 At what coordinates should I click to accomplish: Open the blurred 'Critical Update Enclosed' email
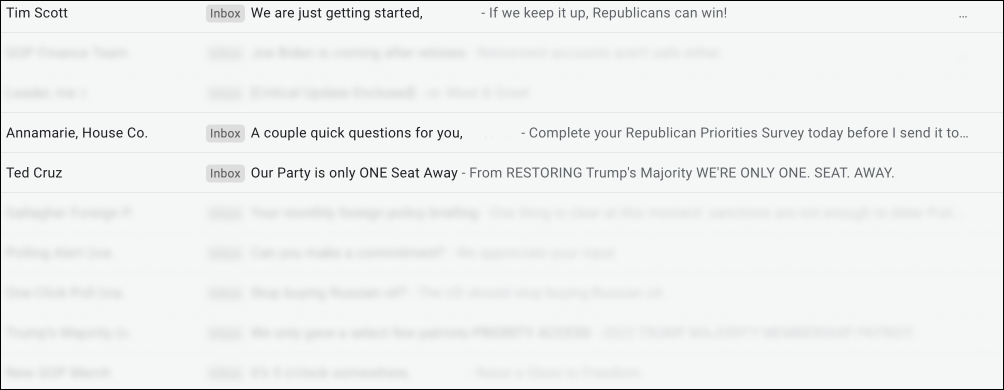click(502, 93)
